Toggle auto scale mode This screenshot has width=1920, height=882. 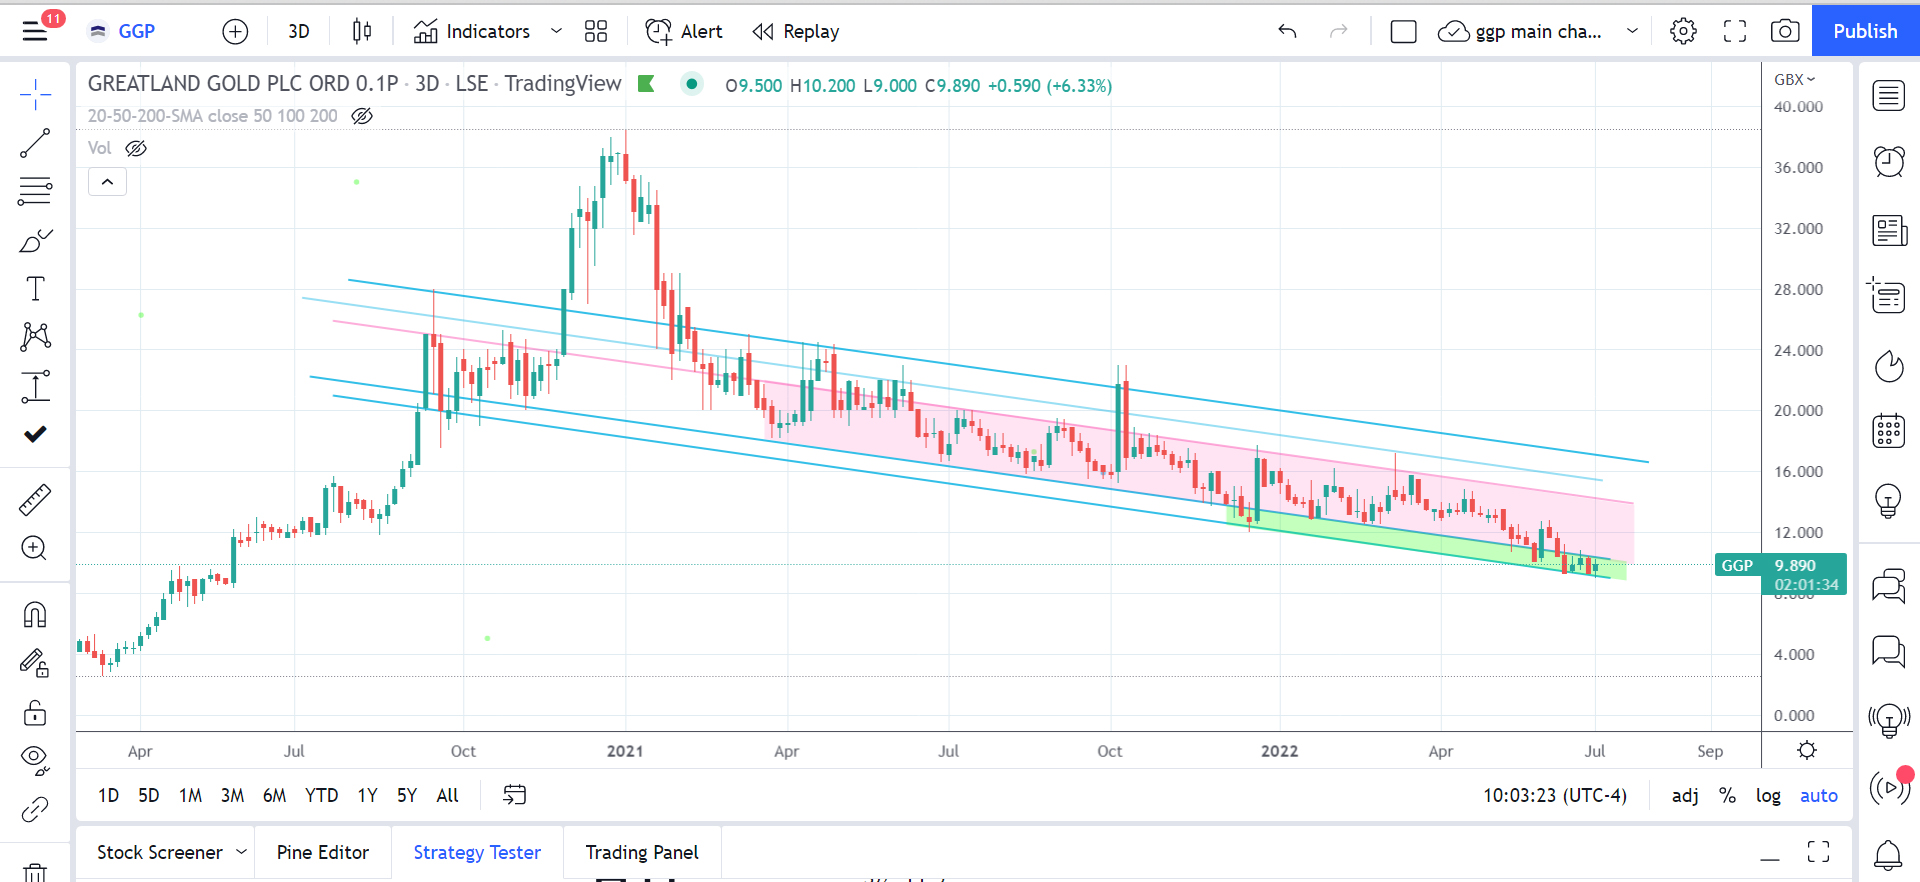click(1819, 795)
